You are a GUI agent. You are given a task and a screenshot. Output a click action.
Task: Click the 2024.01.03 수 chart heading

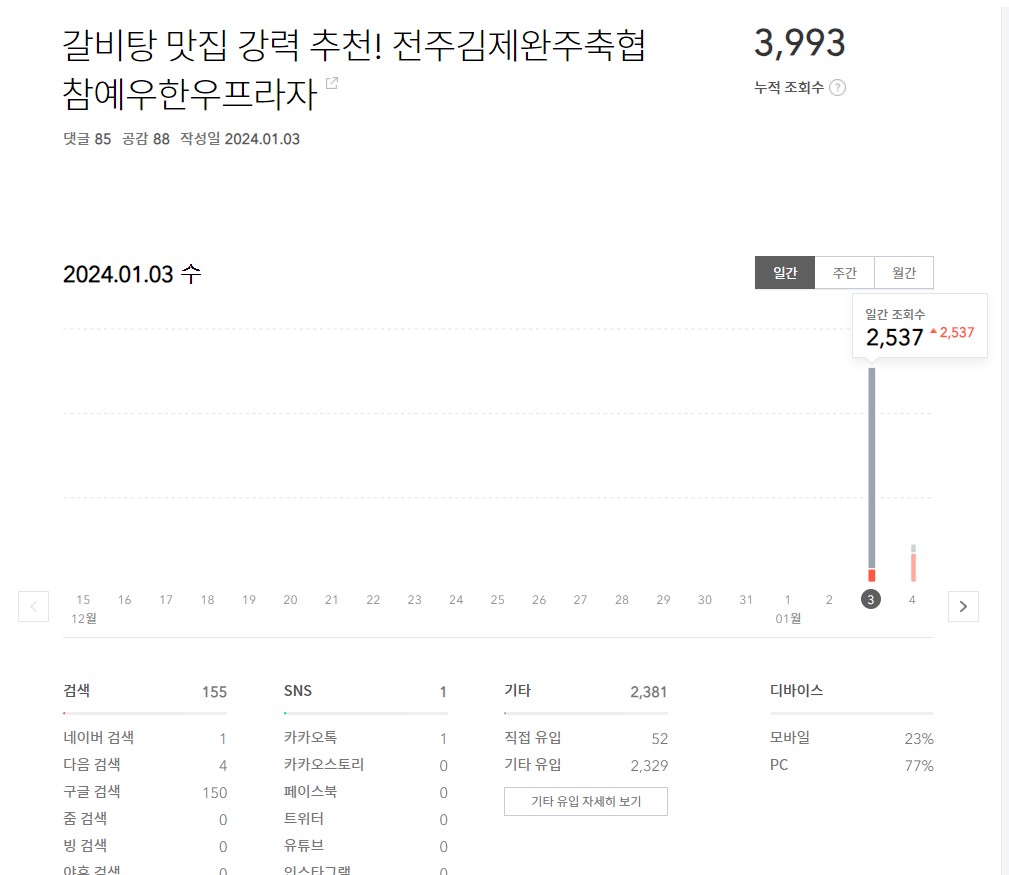click(132, 274)
